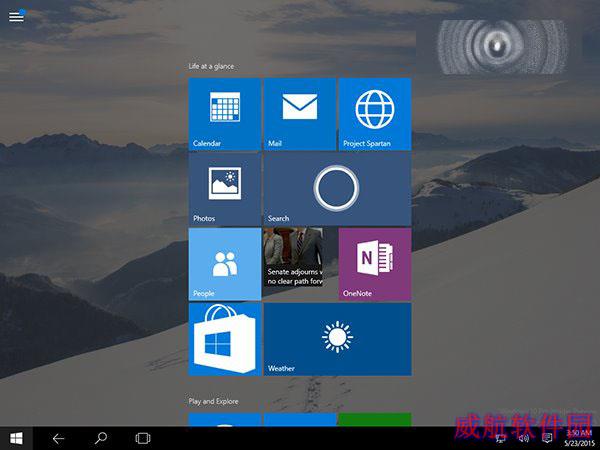Viewport: 600px width, 450px height.
Task: Click the Windows Start button on taskbar
Action: point(16,438)
